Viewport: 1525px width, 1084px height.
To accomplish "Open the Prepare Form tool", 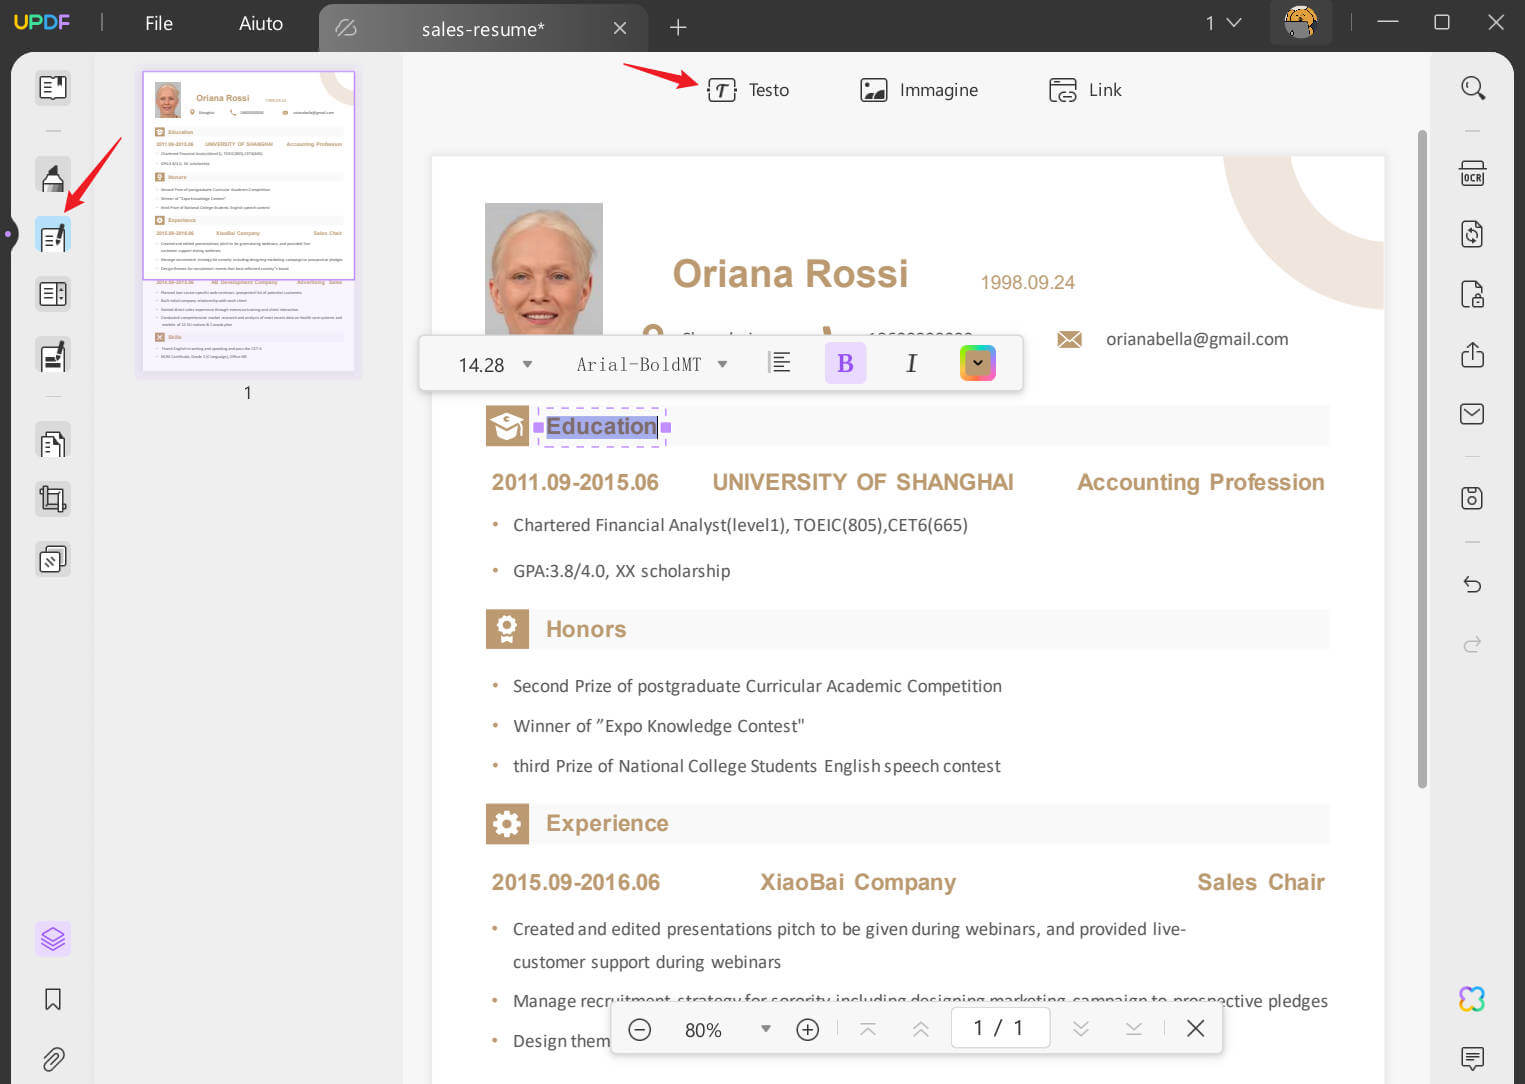I will (53, 295).
